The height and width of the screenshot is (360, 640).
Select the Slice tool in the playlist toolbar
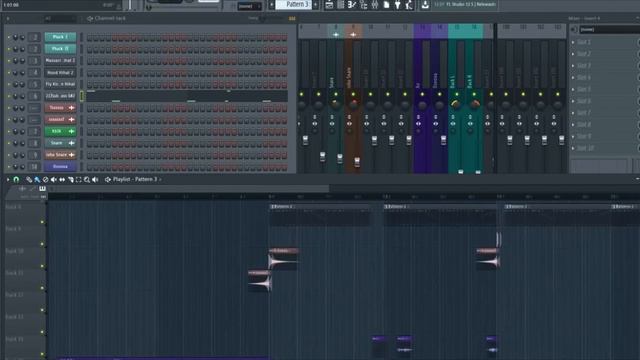pos(70,180)
